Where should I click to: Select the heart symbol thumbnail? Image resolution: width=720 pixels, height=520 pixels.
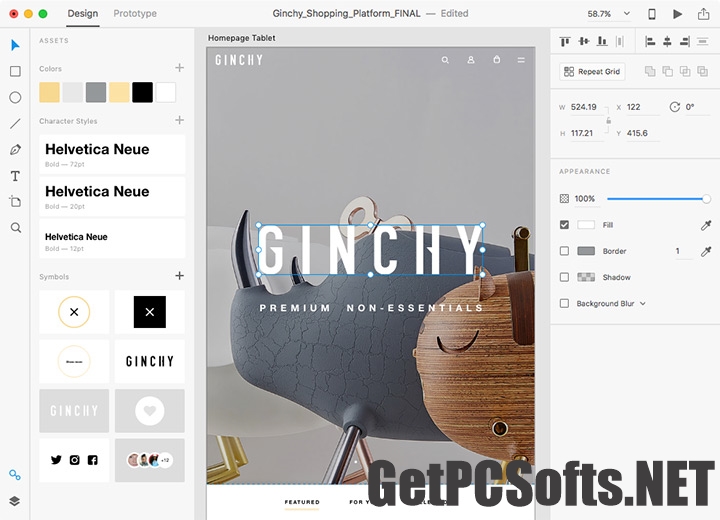pyautogui.click(x=150, y=411)
